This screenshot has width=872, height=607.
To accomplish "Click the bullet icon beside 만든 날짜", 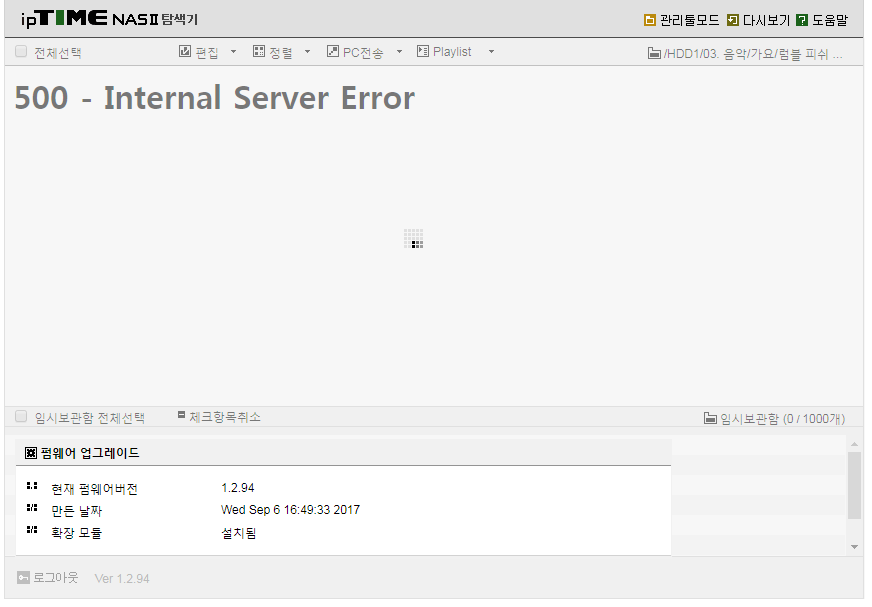I will tap(32, 507).
